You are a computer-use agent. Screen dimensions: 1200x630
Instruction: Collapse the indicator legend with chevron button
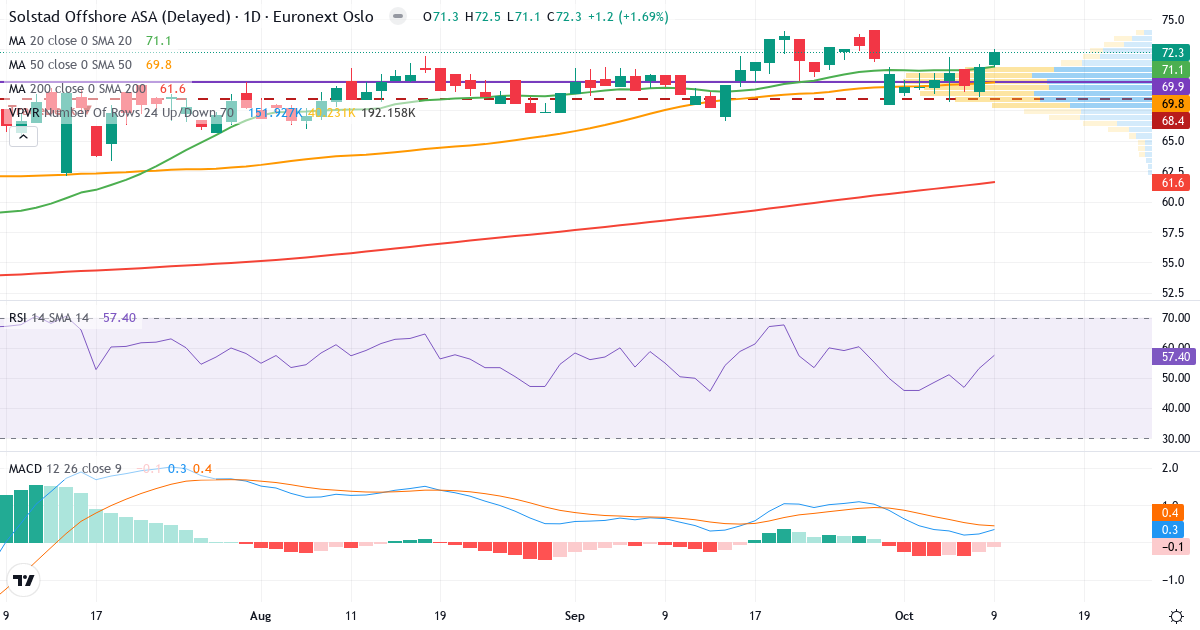22,137
